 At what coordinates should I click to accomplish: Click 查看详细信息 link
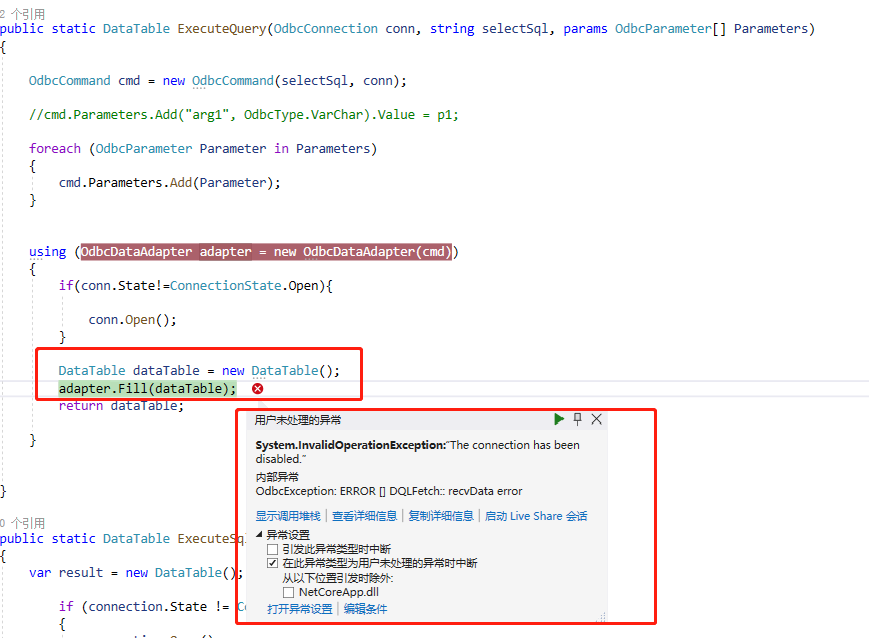[x=364, y=516]
